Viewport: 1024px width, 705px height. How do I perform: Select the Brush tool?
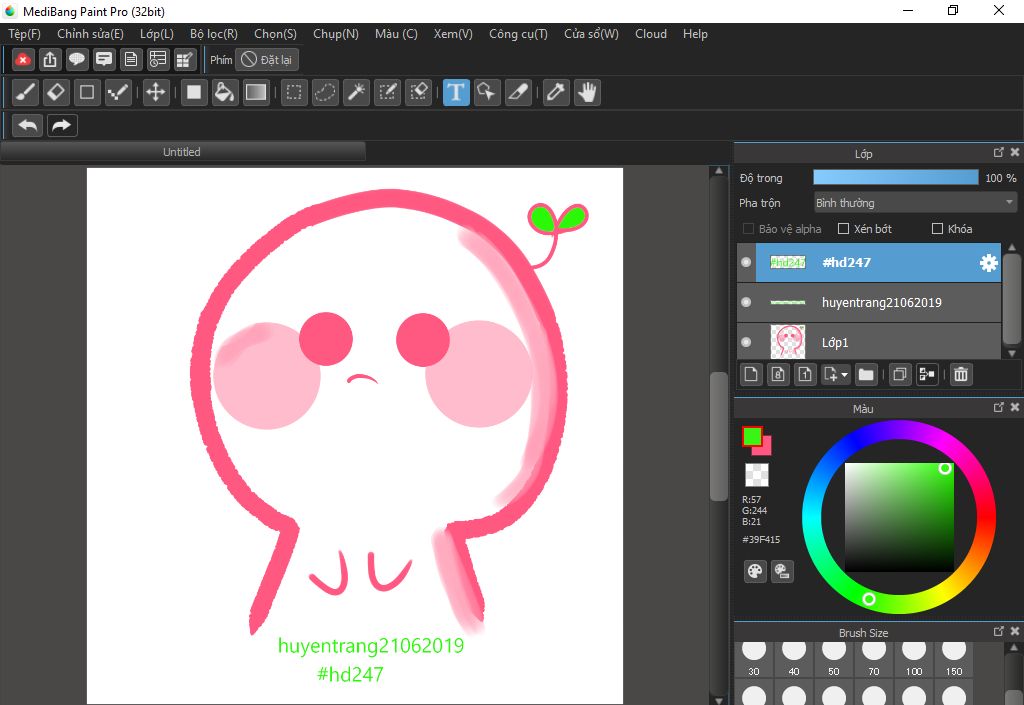pos(26,93)
